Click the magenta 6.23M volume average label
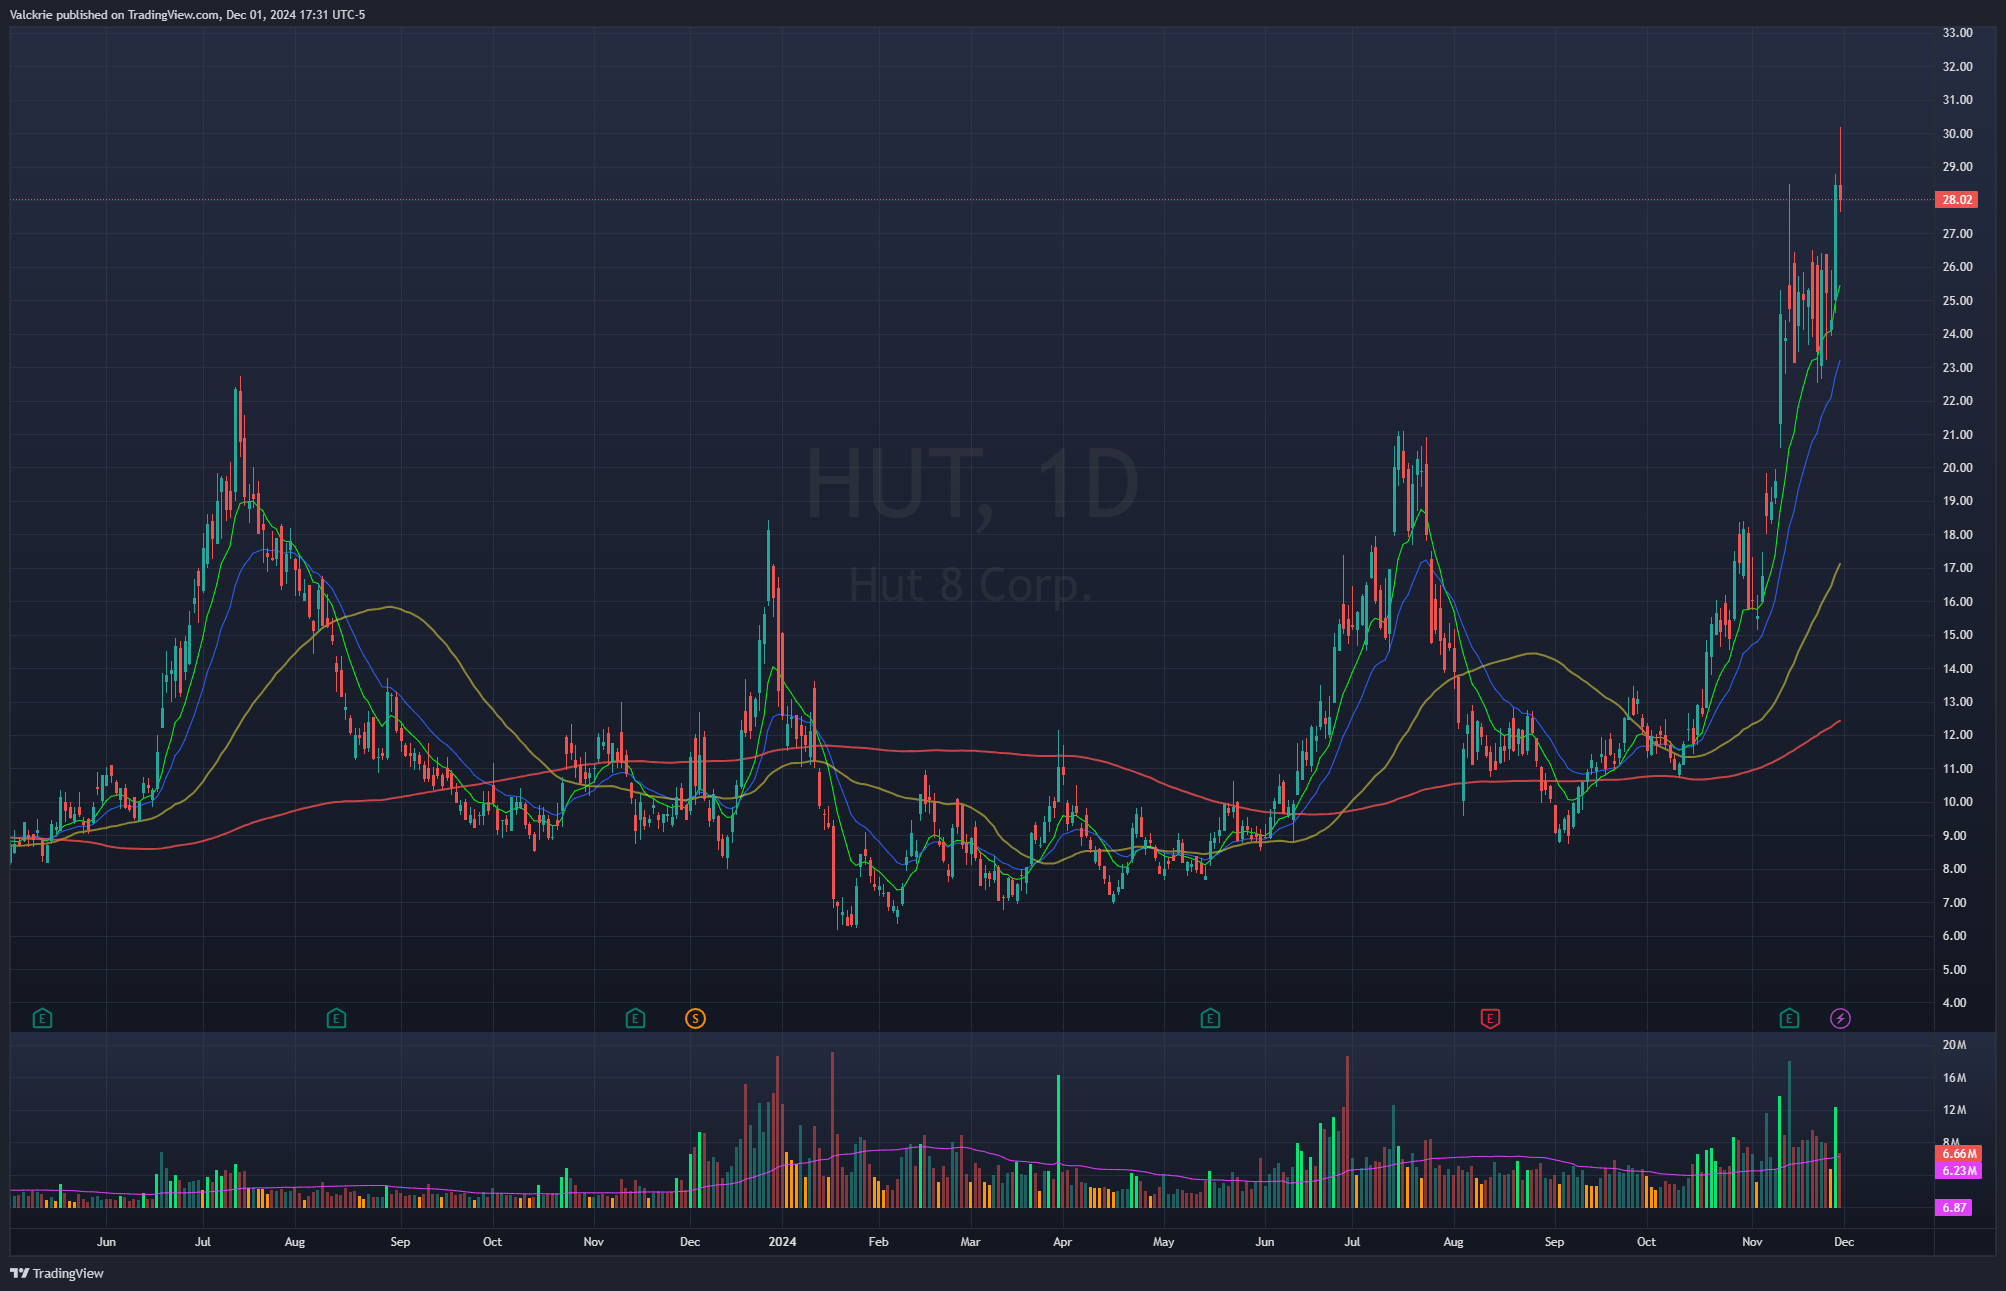 1959,1170
